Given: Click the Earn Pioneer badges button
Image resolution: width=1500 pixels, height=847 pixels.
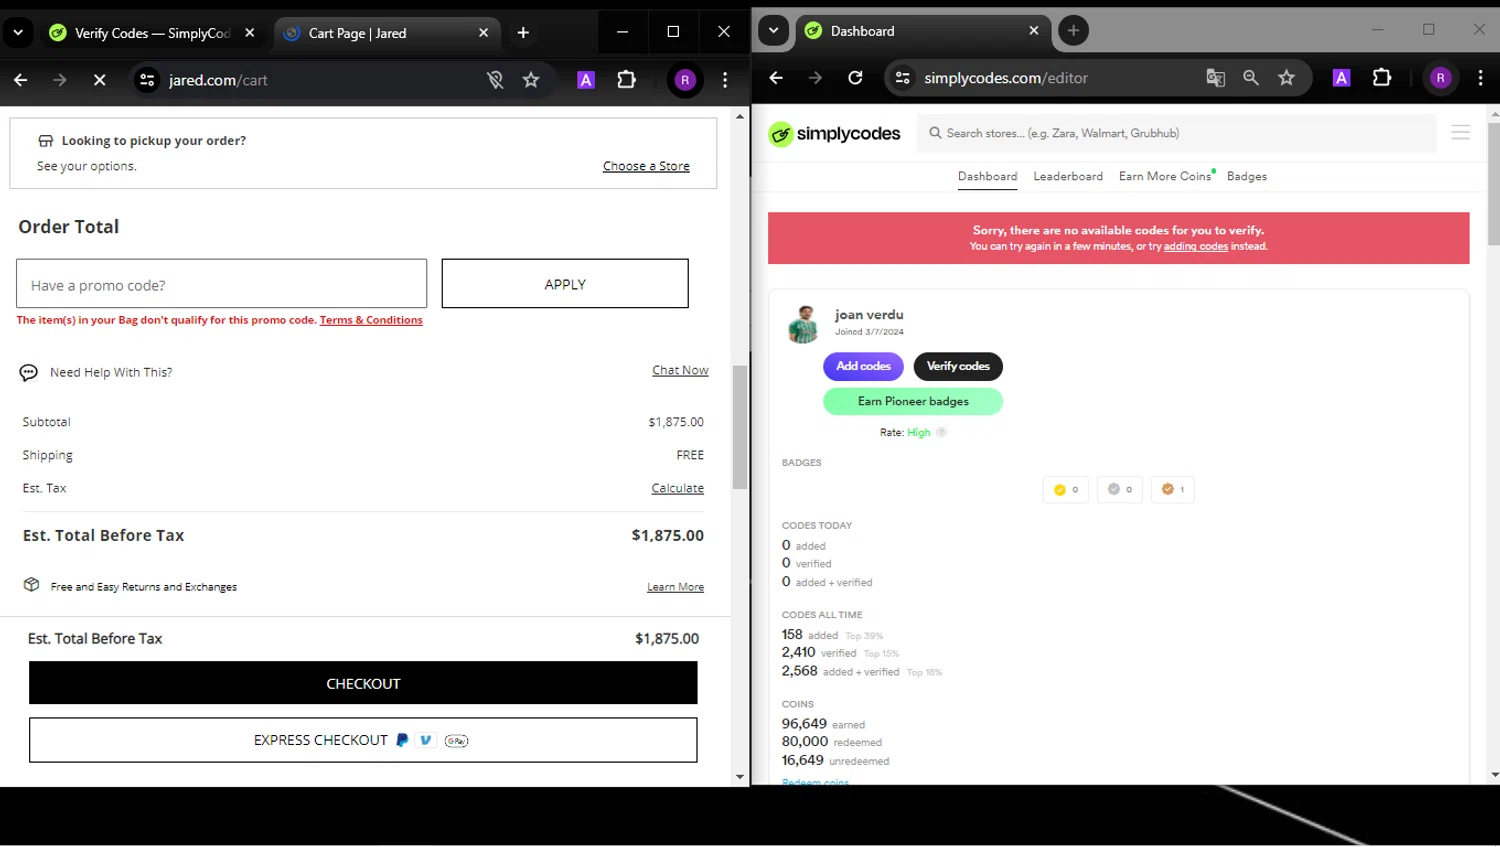Looking at the screenshot, I should [x=913, y=402].
